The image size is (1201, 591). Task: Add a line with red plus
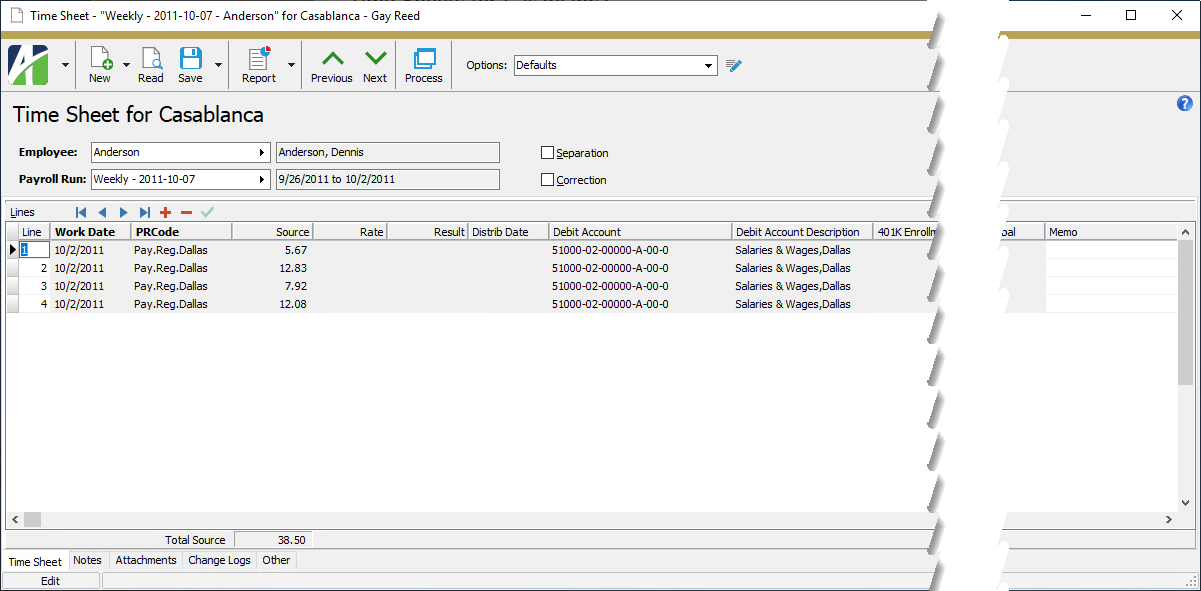click(165, 212)
